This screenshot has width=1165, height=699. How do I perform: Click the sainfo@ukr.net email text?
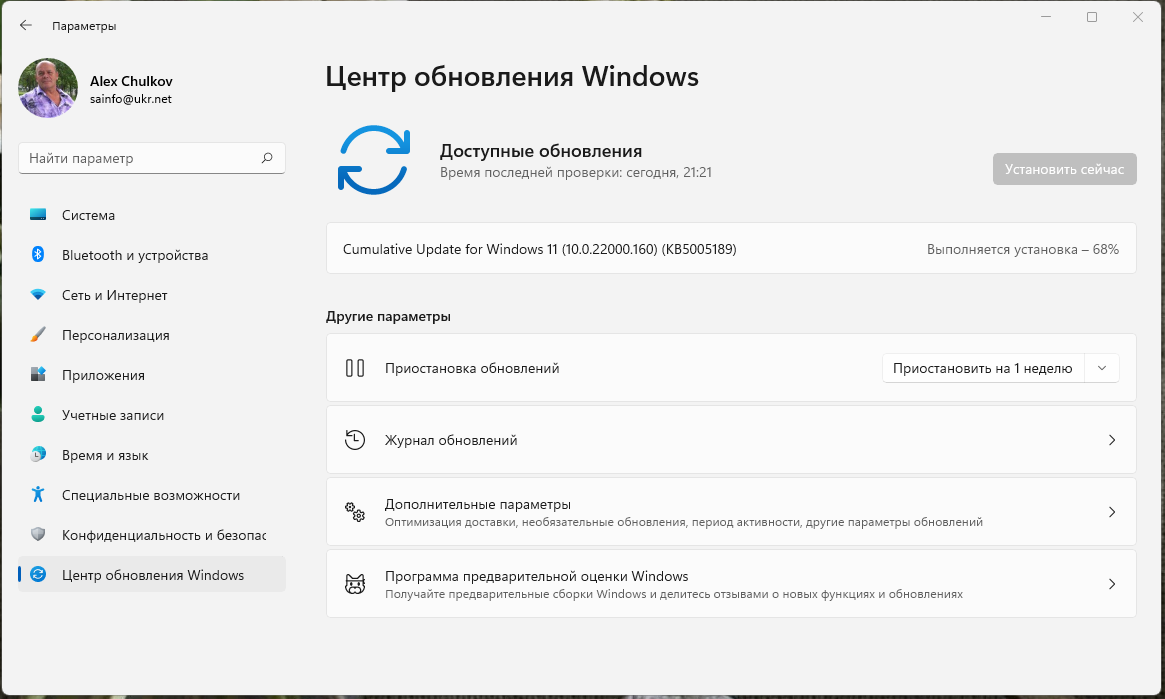click(x=131, y=99)
